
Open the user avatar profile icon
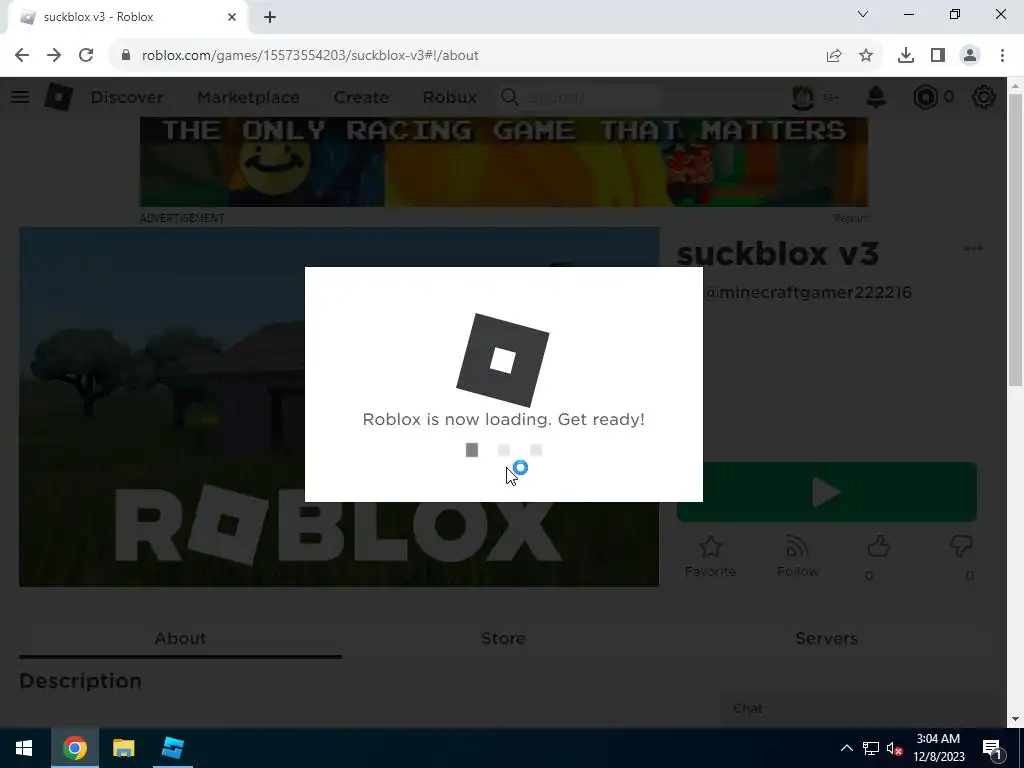(x=803, y=97)
